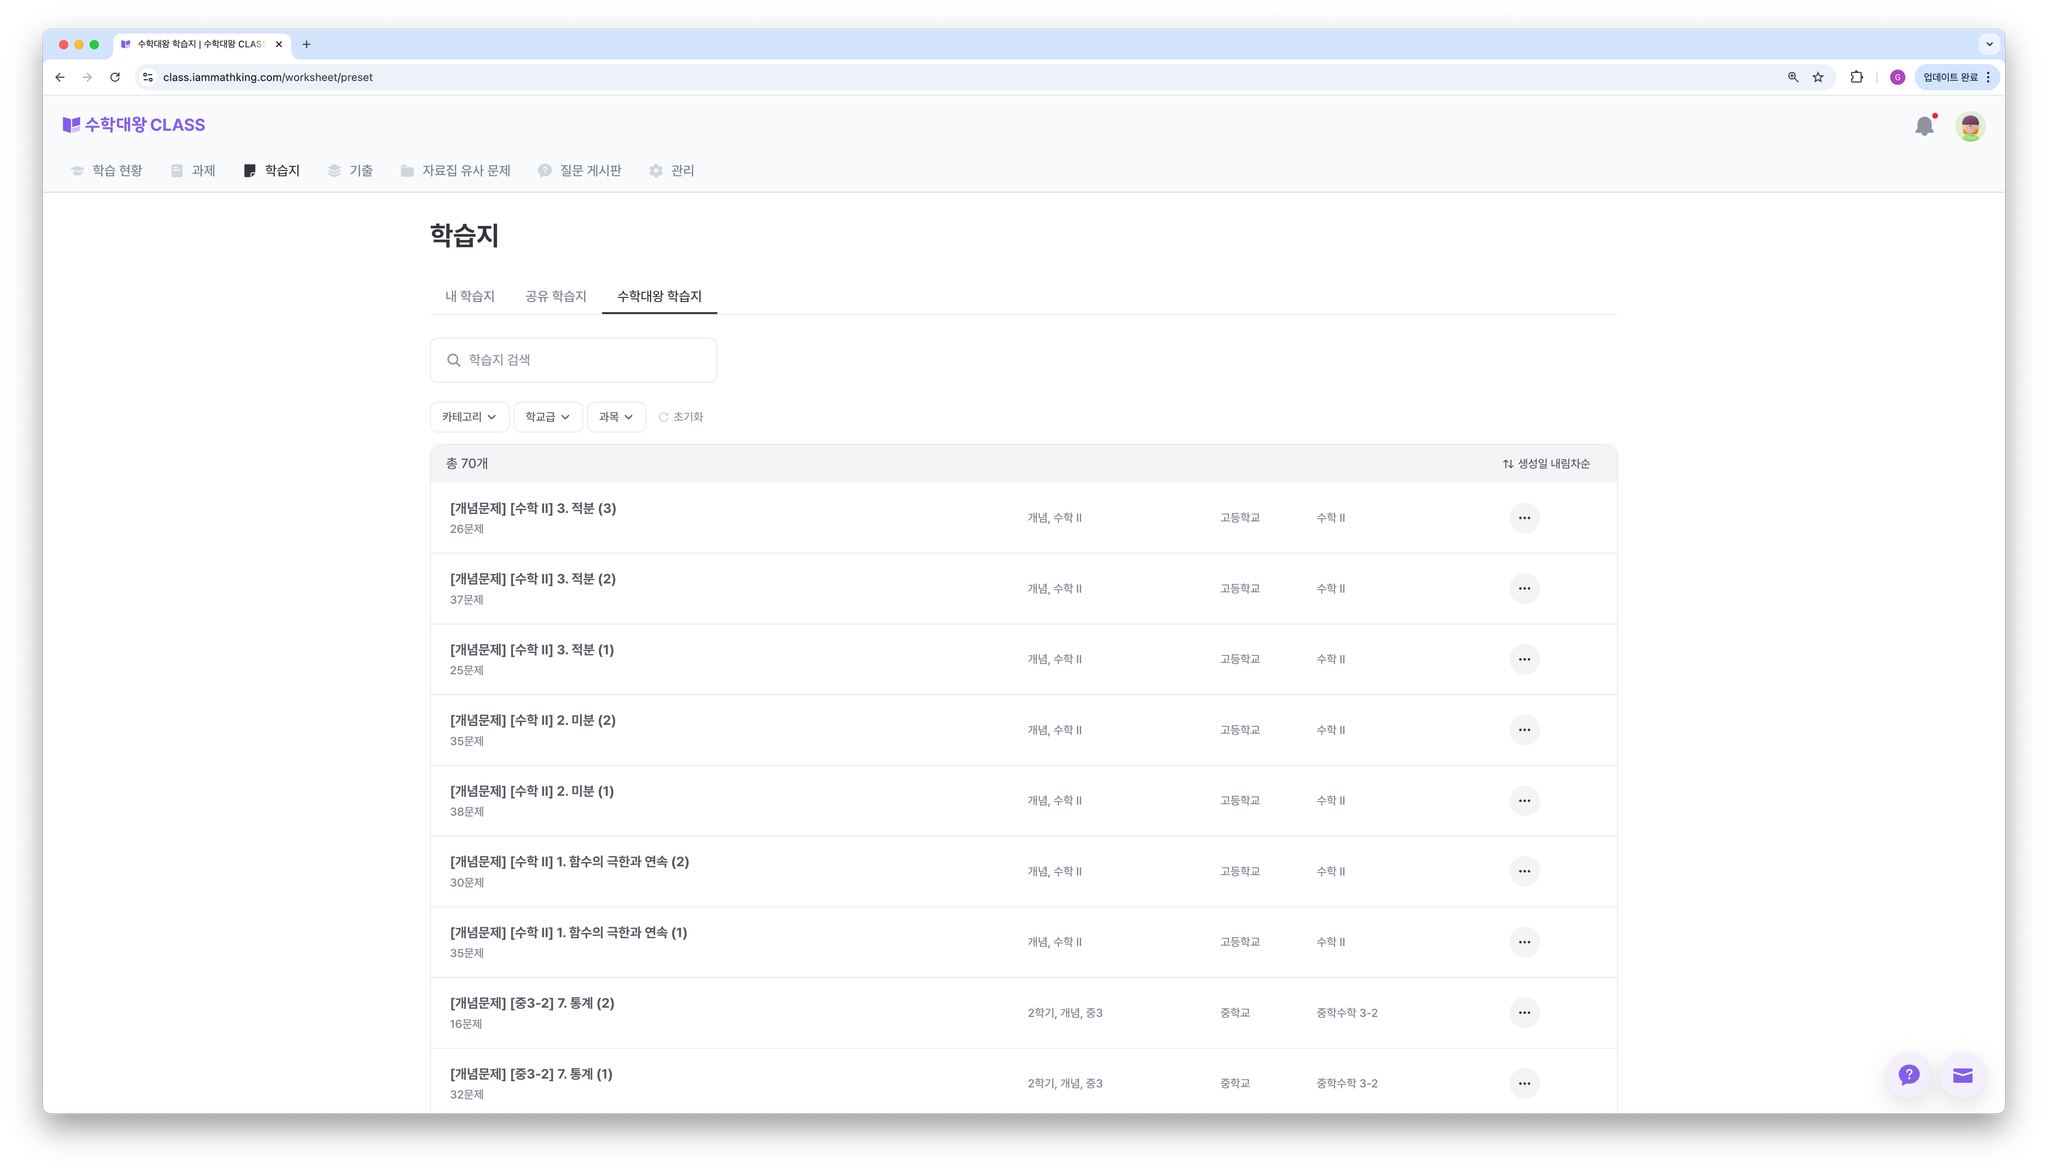Change sort order 생성일 내림차순
2048x1170 pixels.
(x=1546, y=464)
